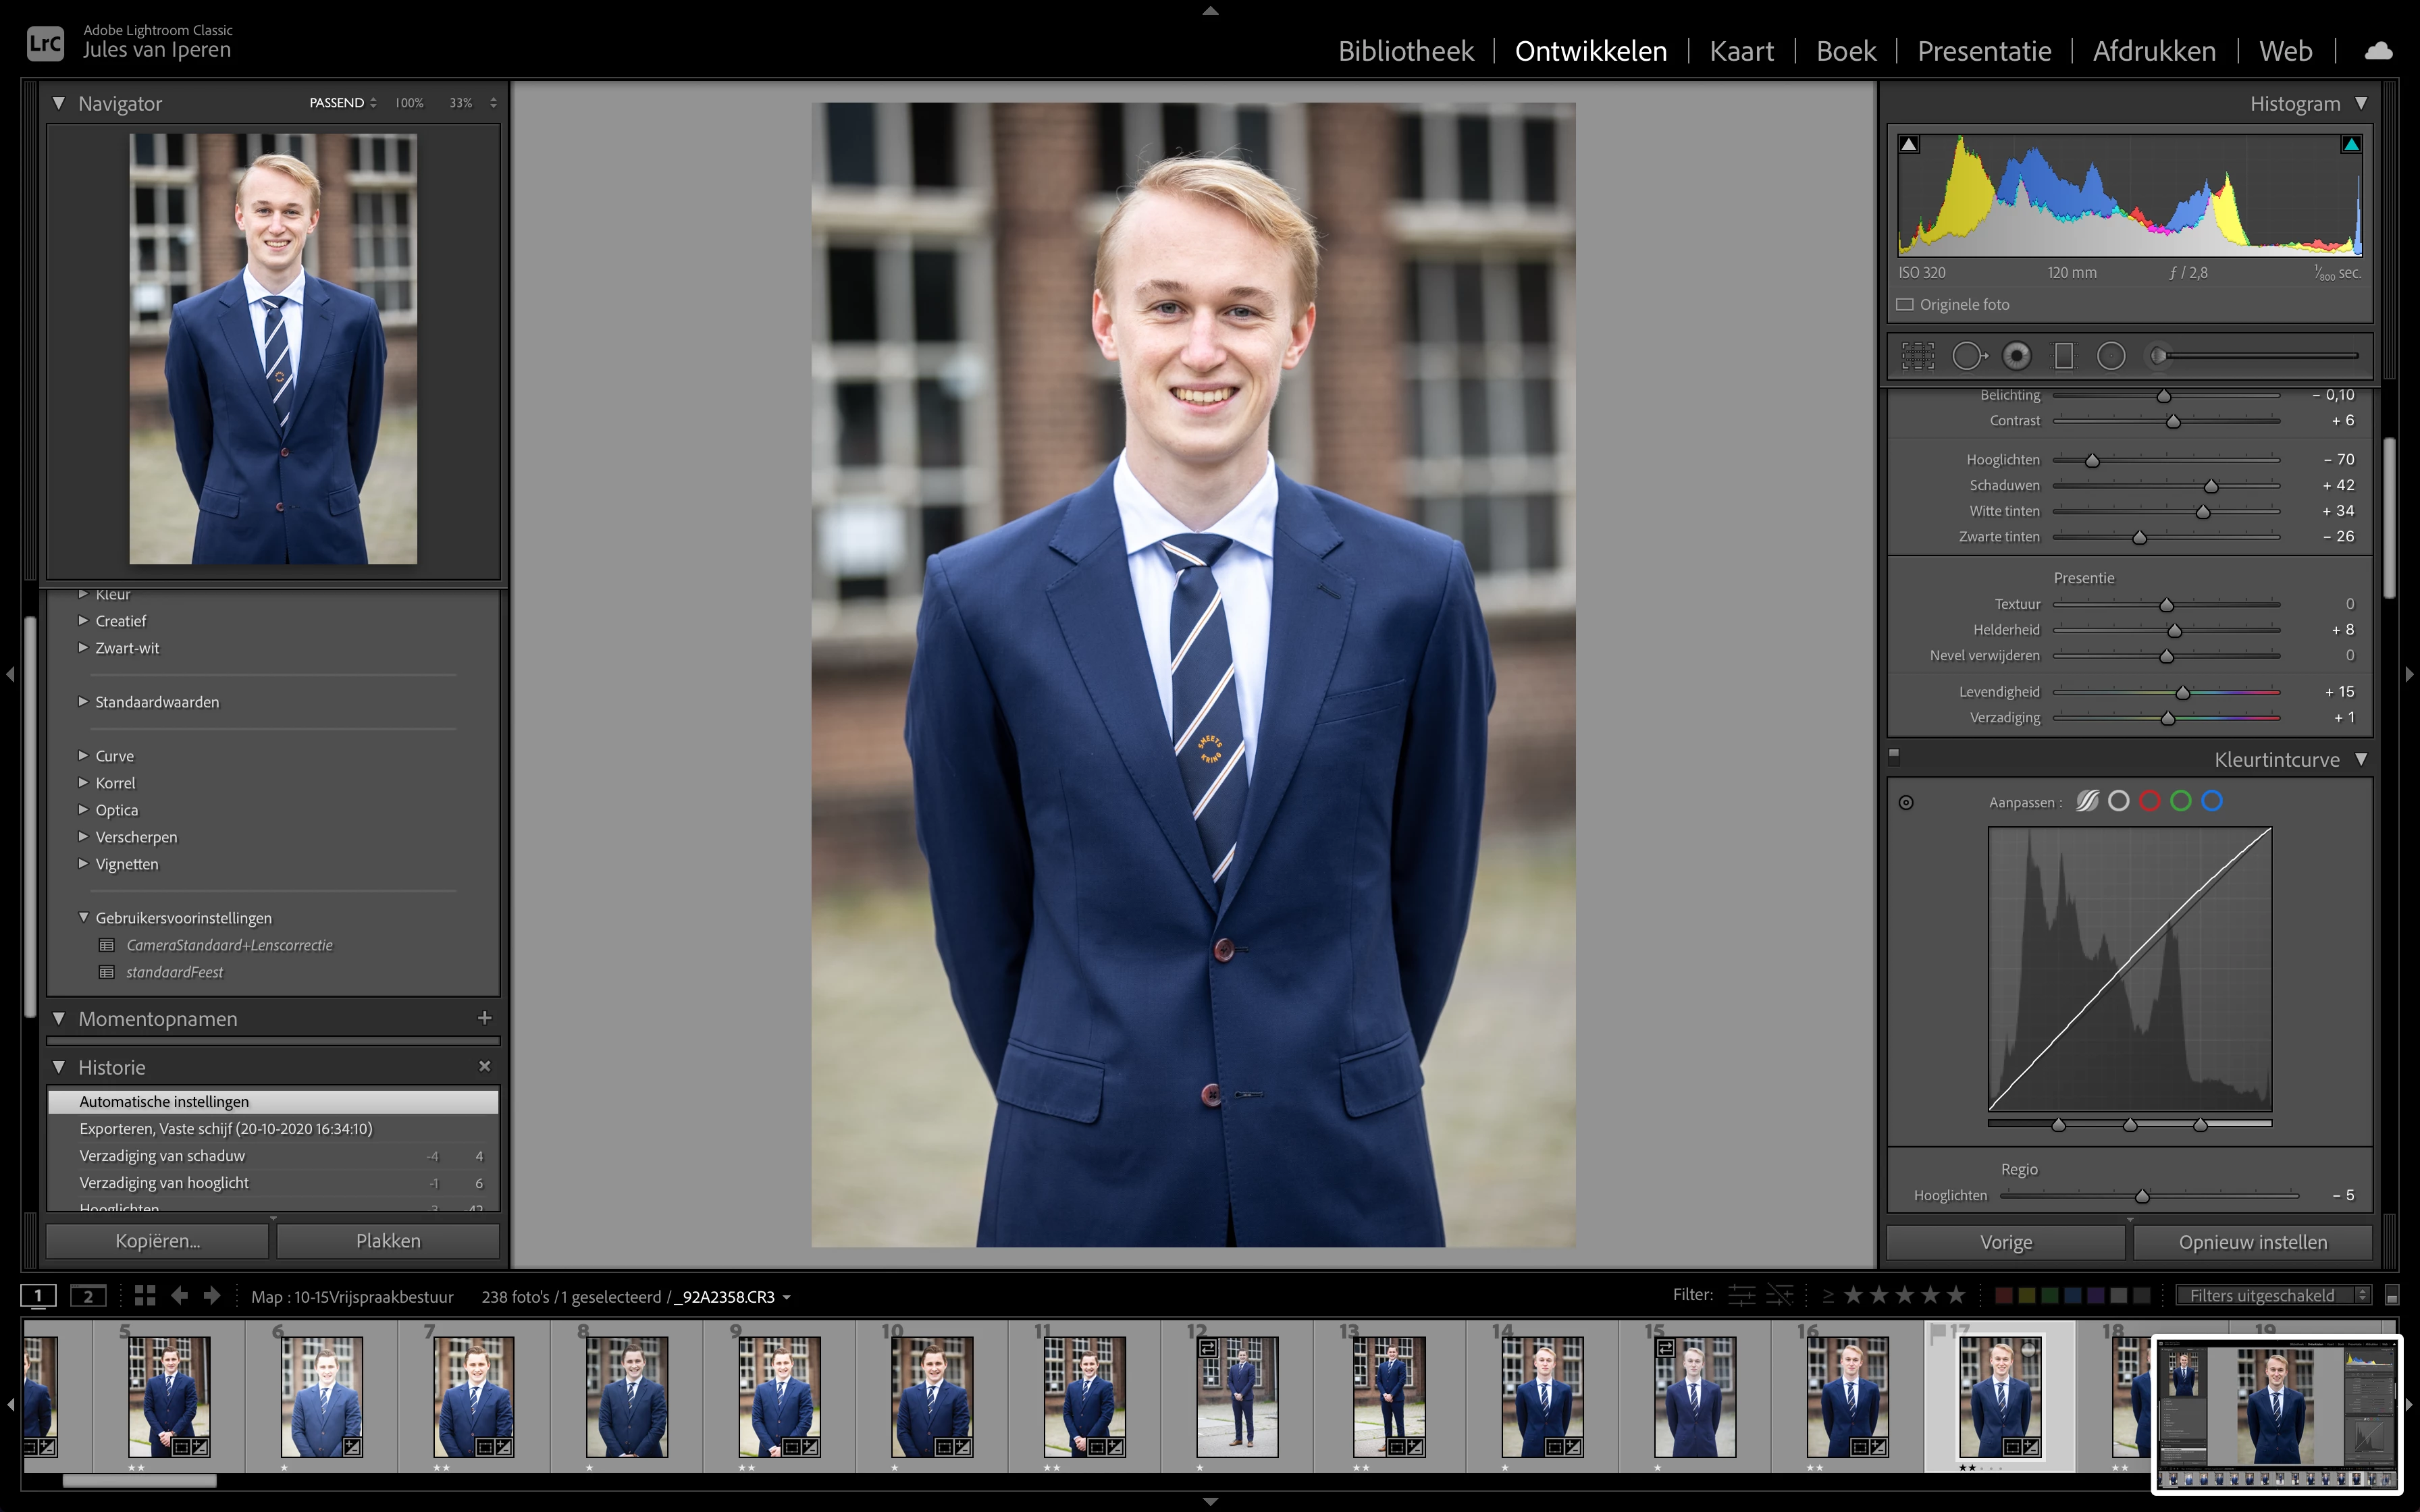2420x1512 pixels.
Task: Activate the Red Eye Correction tool
Action: [2017, 356]
